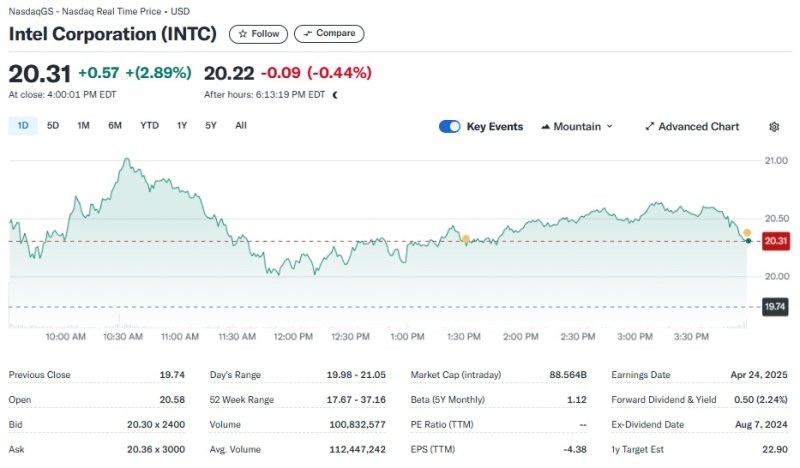The width and height of the screenshot is (800, 468).
Task: Click the dark 19.74 previous close label
Action: pos(775,307)
